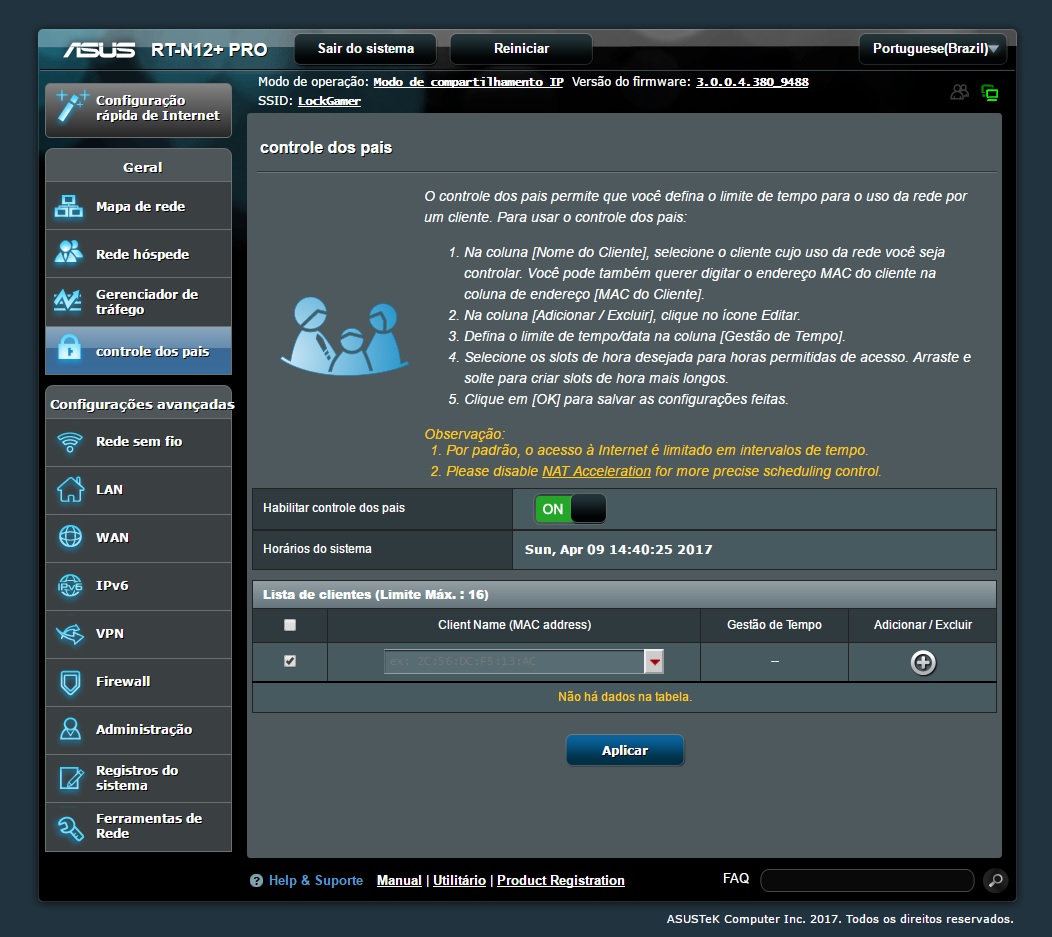Select the controle dos pais tab
Image resolution: width=1052 pixels, height=937 pixels.
(x=138, y=350)
